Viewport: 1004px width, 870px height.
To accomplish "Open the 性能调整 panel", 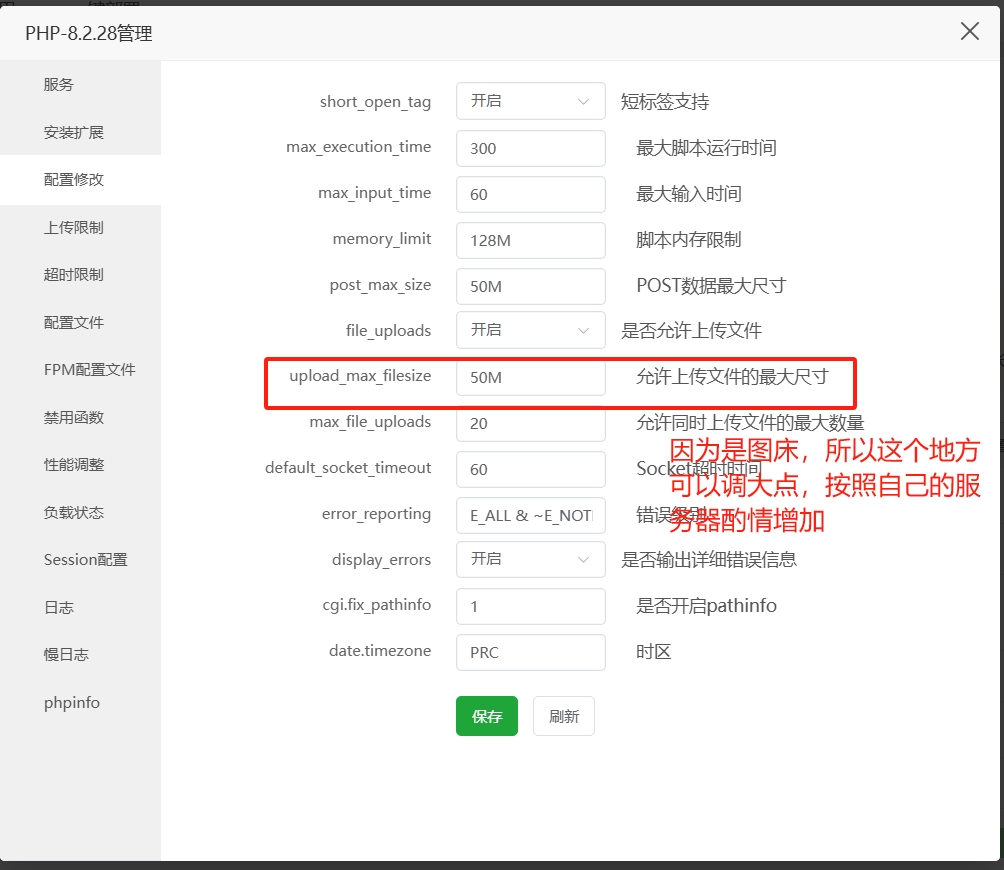I will [x=70, y=464].
